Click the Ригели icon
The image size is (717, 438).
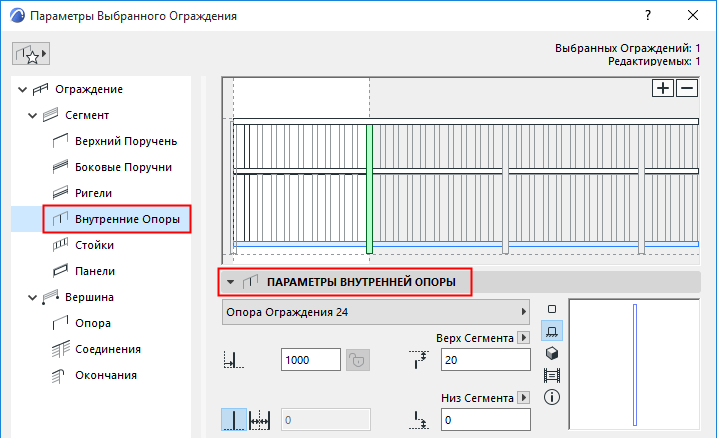(60, 193)
